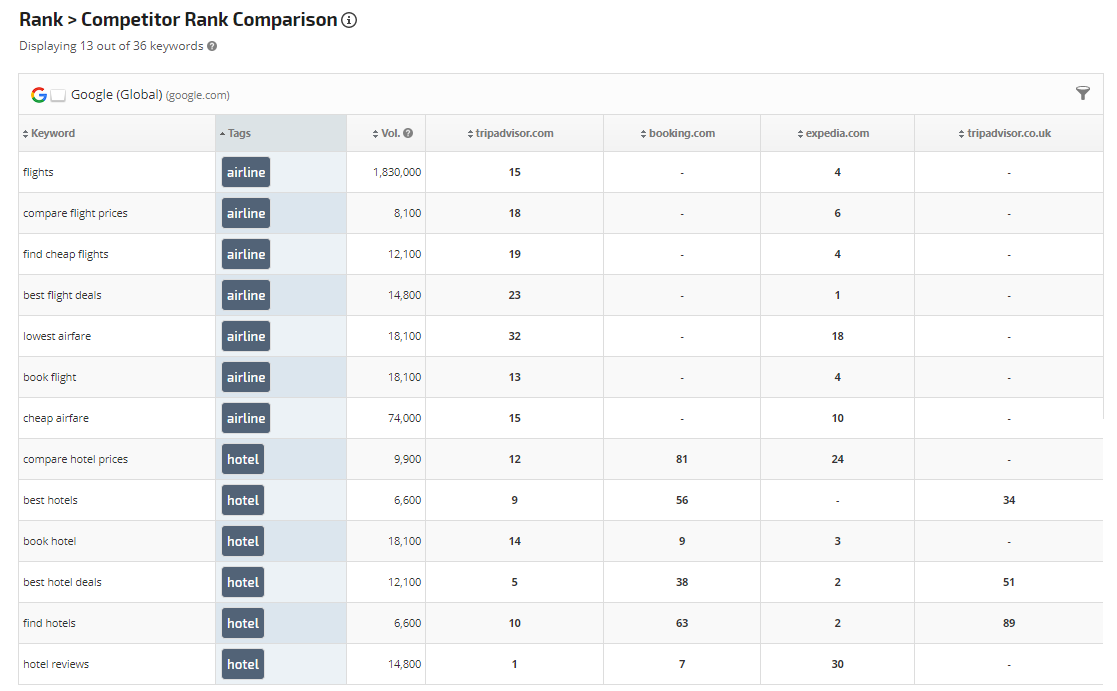
Task: Click booking.com rank 56 for best hotels
Action: click(x=682, y=500)
